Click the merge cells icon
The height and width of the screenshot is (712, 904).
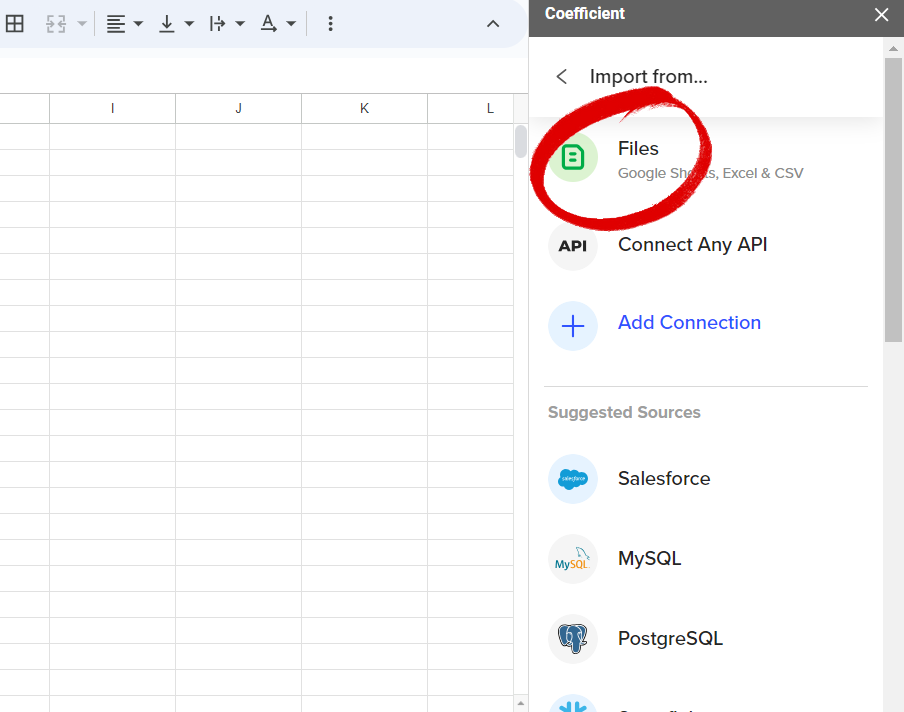(x=56, y=24)
